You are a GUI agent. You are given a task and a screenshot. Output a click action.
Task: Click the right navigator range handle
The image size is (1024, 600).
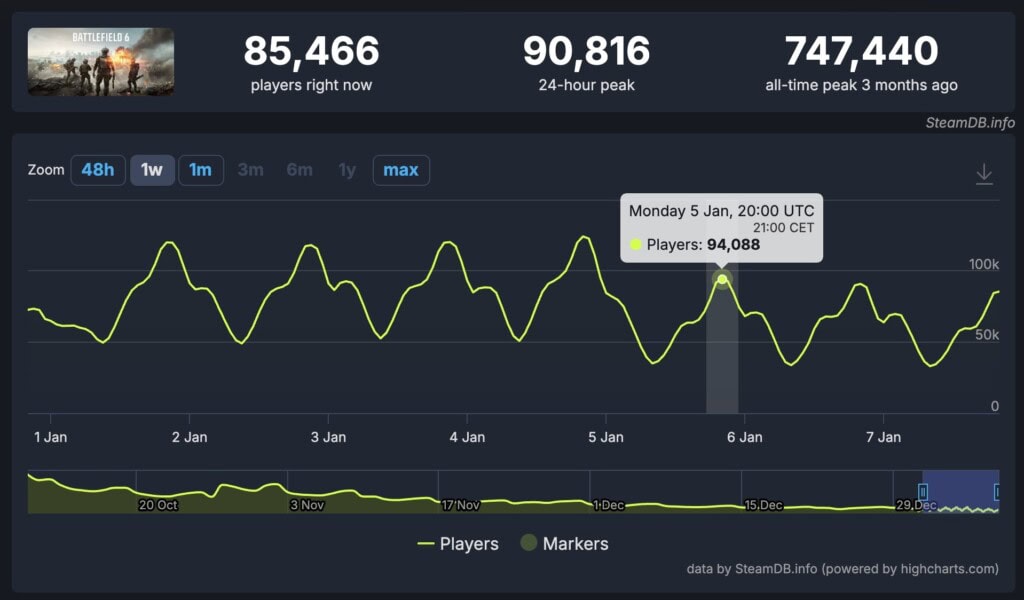pyautogui.click(x=997, y=491)
